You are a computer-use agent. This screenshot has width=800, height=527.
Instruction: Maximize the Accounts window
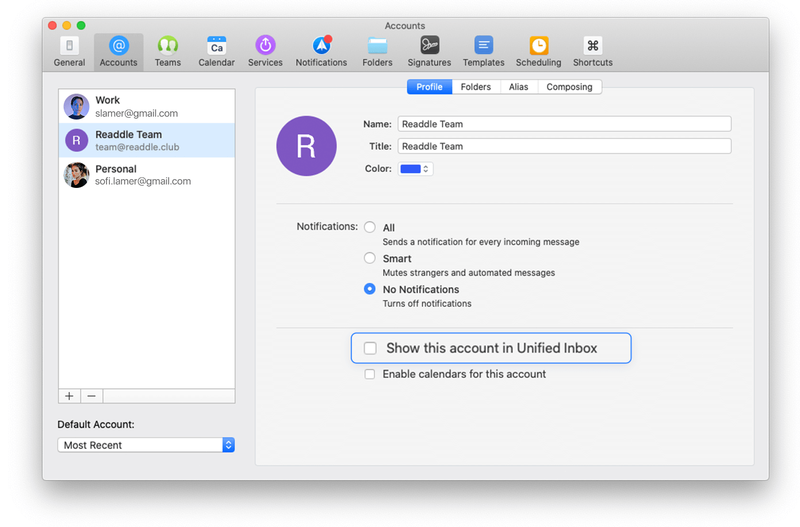tap(81, 25)
